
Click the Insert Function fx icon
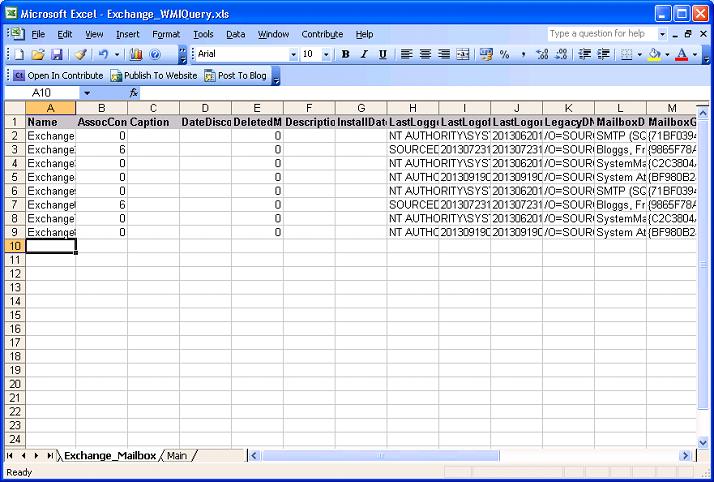click(x=134, y=92)
